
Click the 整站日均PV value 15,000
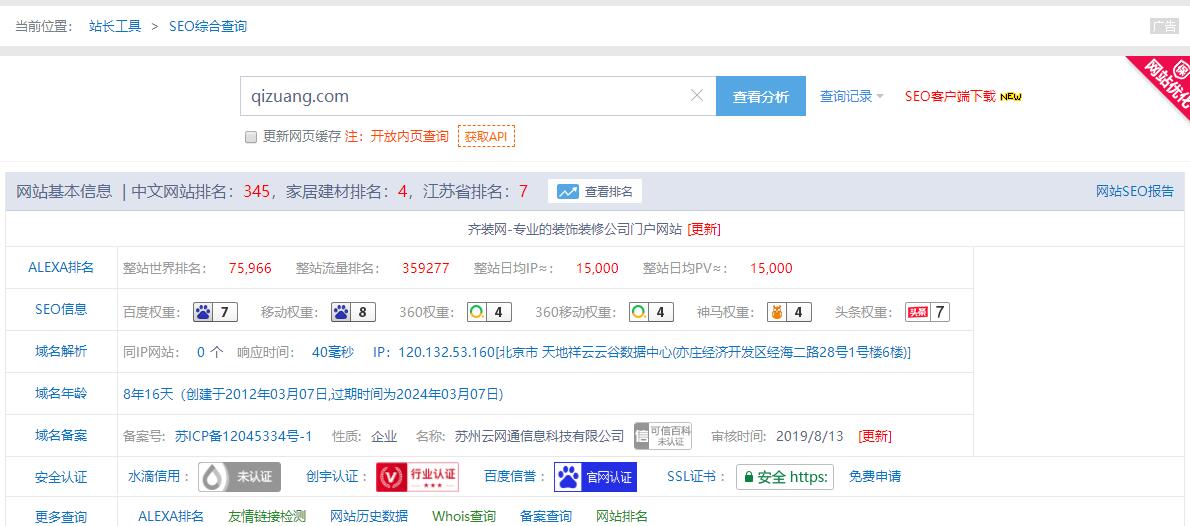click(771, 268)
